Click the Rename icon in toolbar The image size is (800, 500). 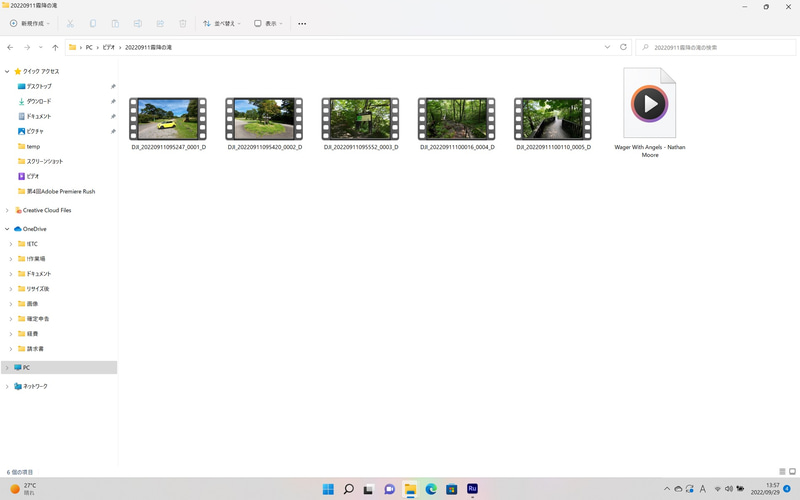pyautogui.click(x=138, y=23)
